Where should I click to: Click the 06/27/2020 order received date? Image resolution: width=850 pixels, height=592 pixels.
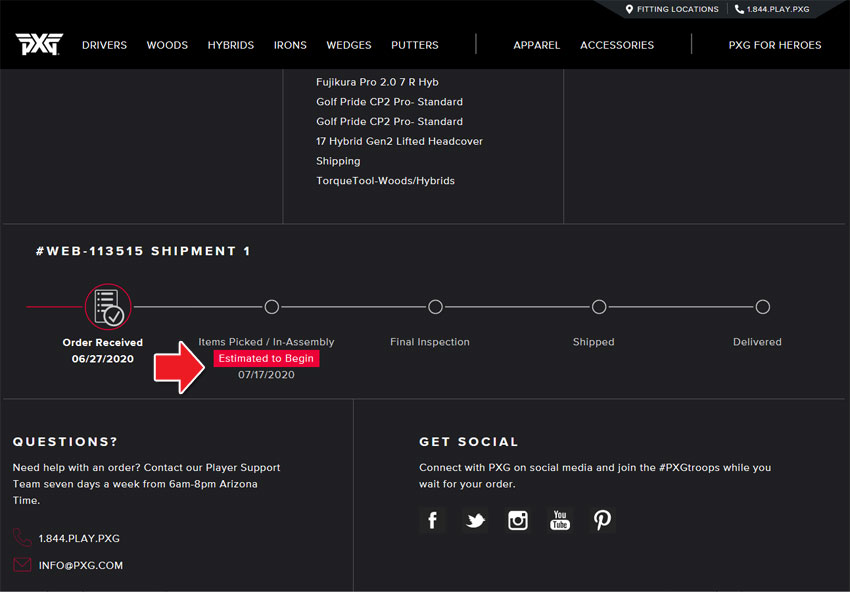pos(102,359)
